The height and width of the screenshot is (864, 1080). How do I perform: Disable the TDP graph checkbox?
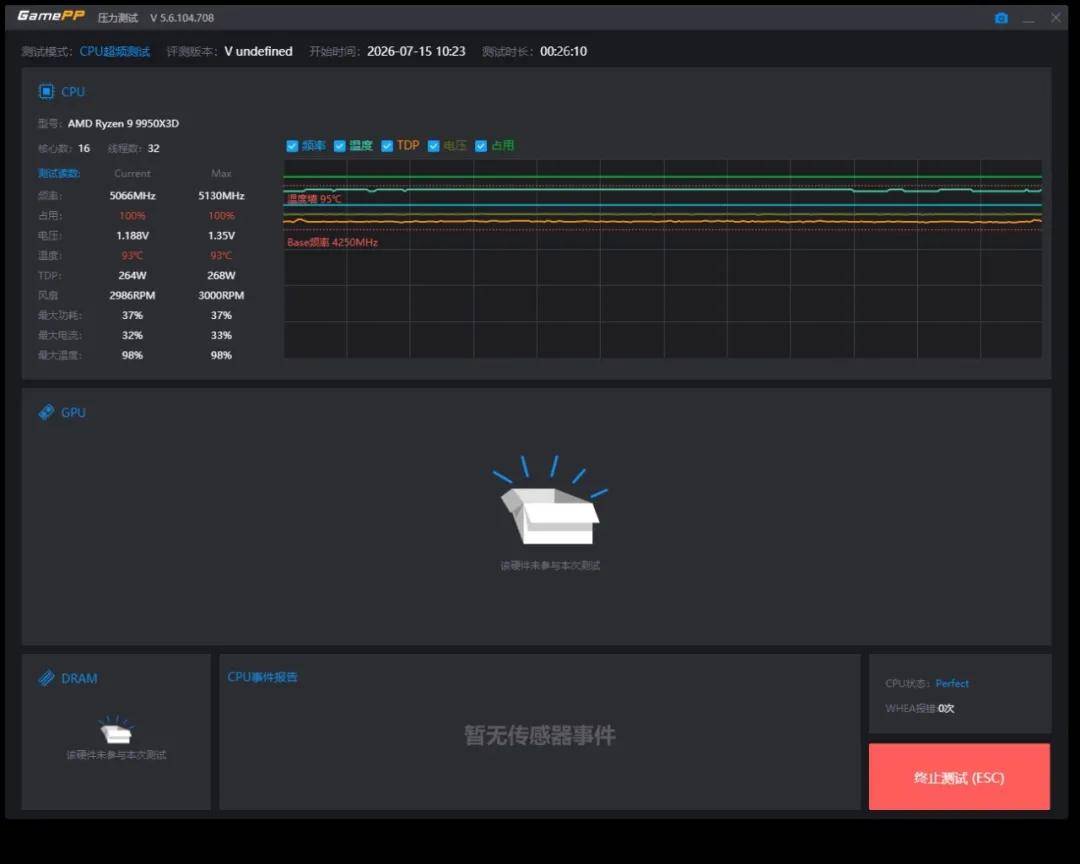pyautogui.click(x=387, y=146)
